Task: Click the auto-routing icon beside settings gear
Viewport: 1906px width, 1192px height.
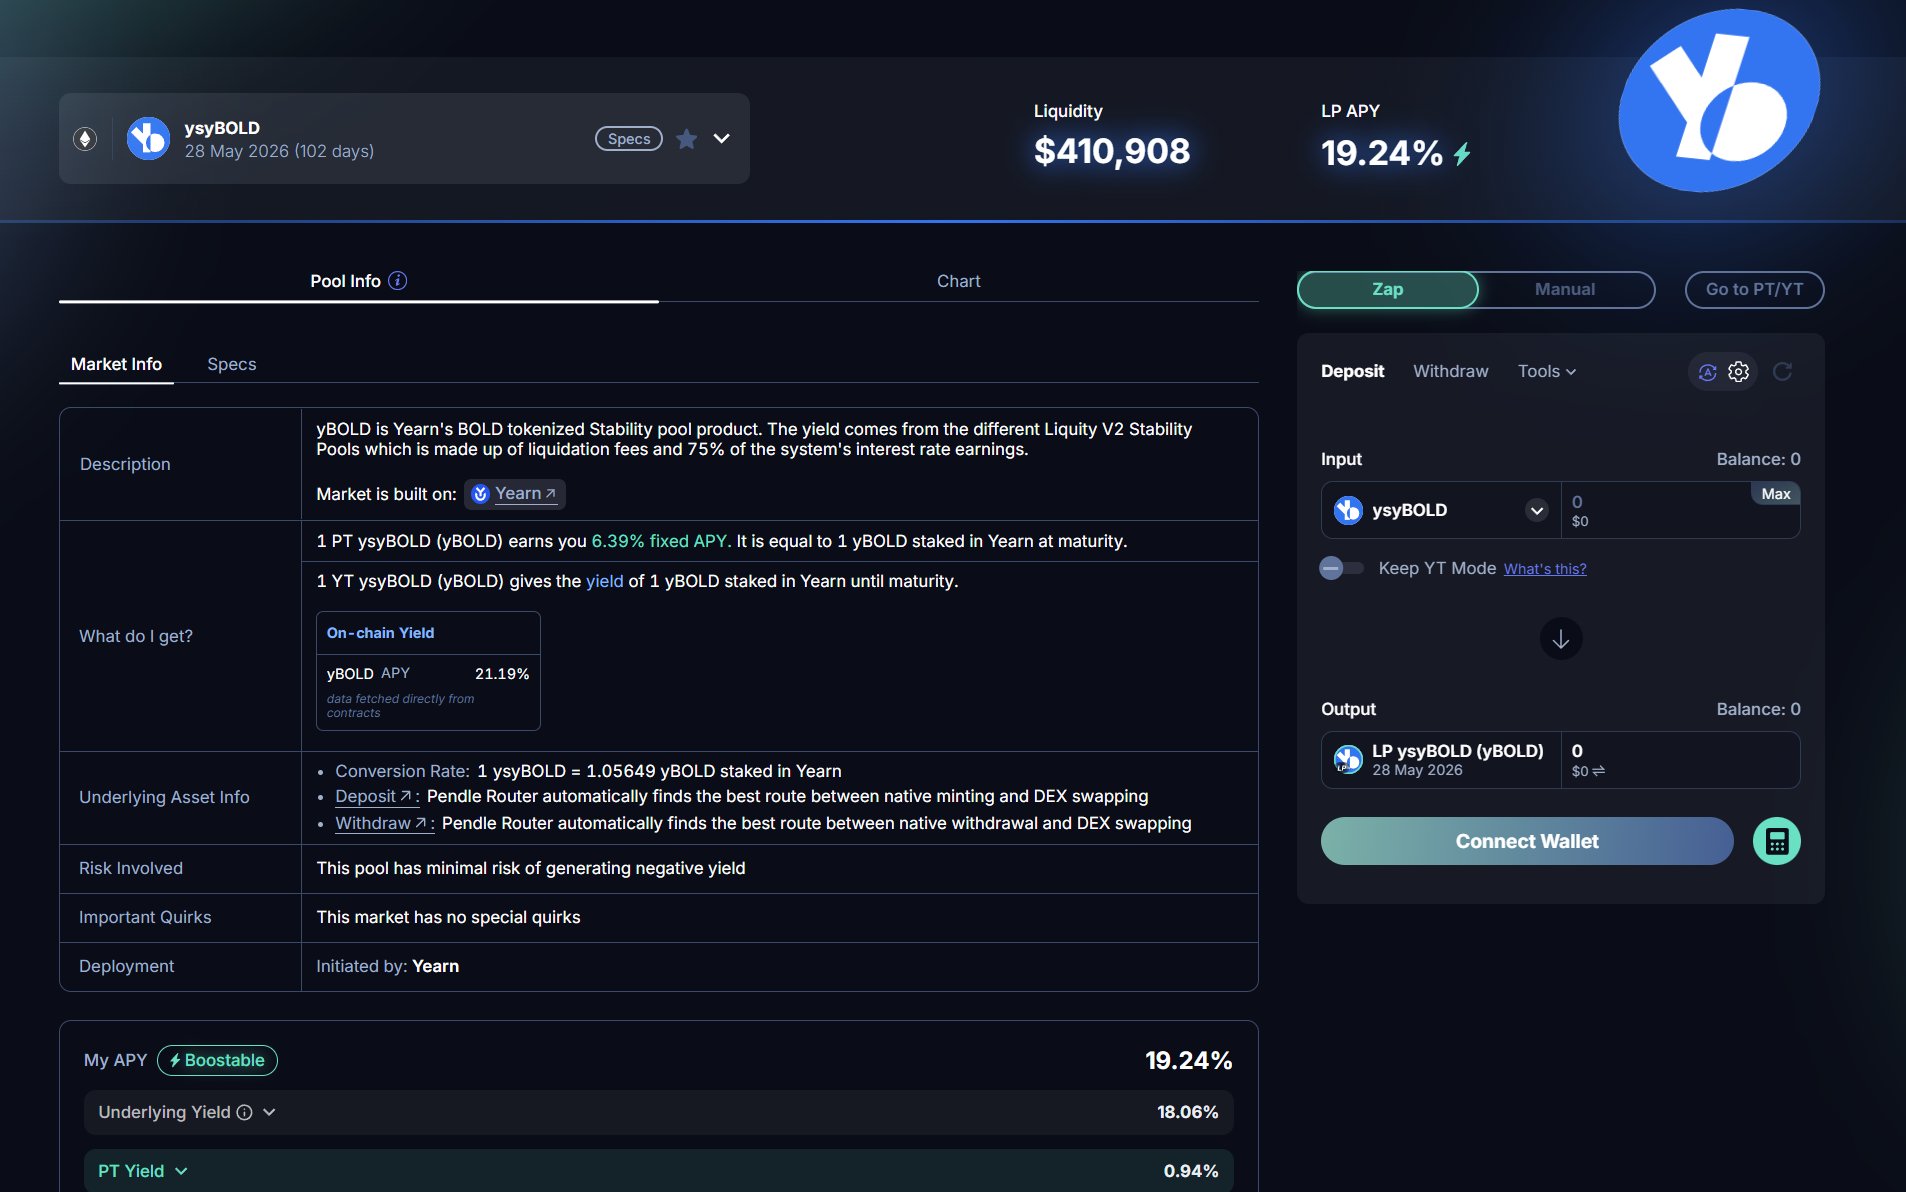Action: [1707, 372]
